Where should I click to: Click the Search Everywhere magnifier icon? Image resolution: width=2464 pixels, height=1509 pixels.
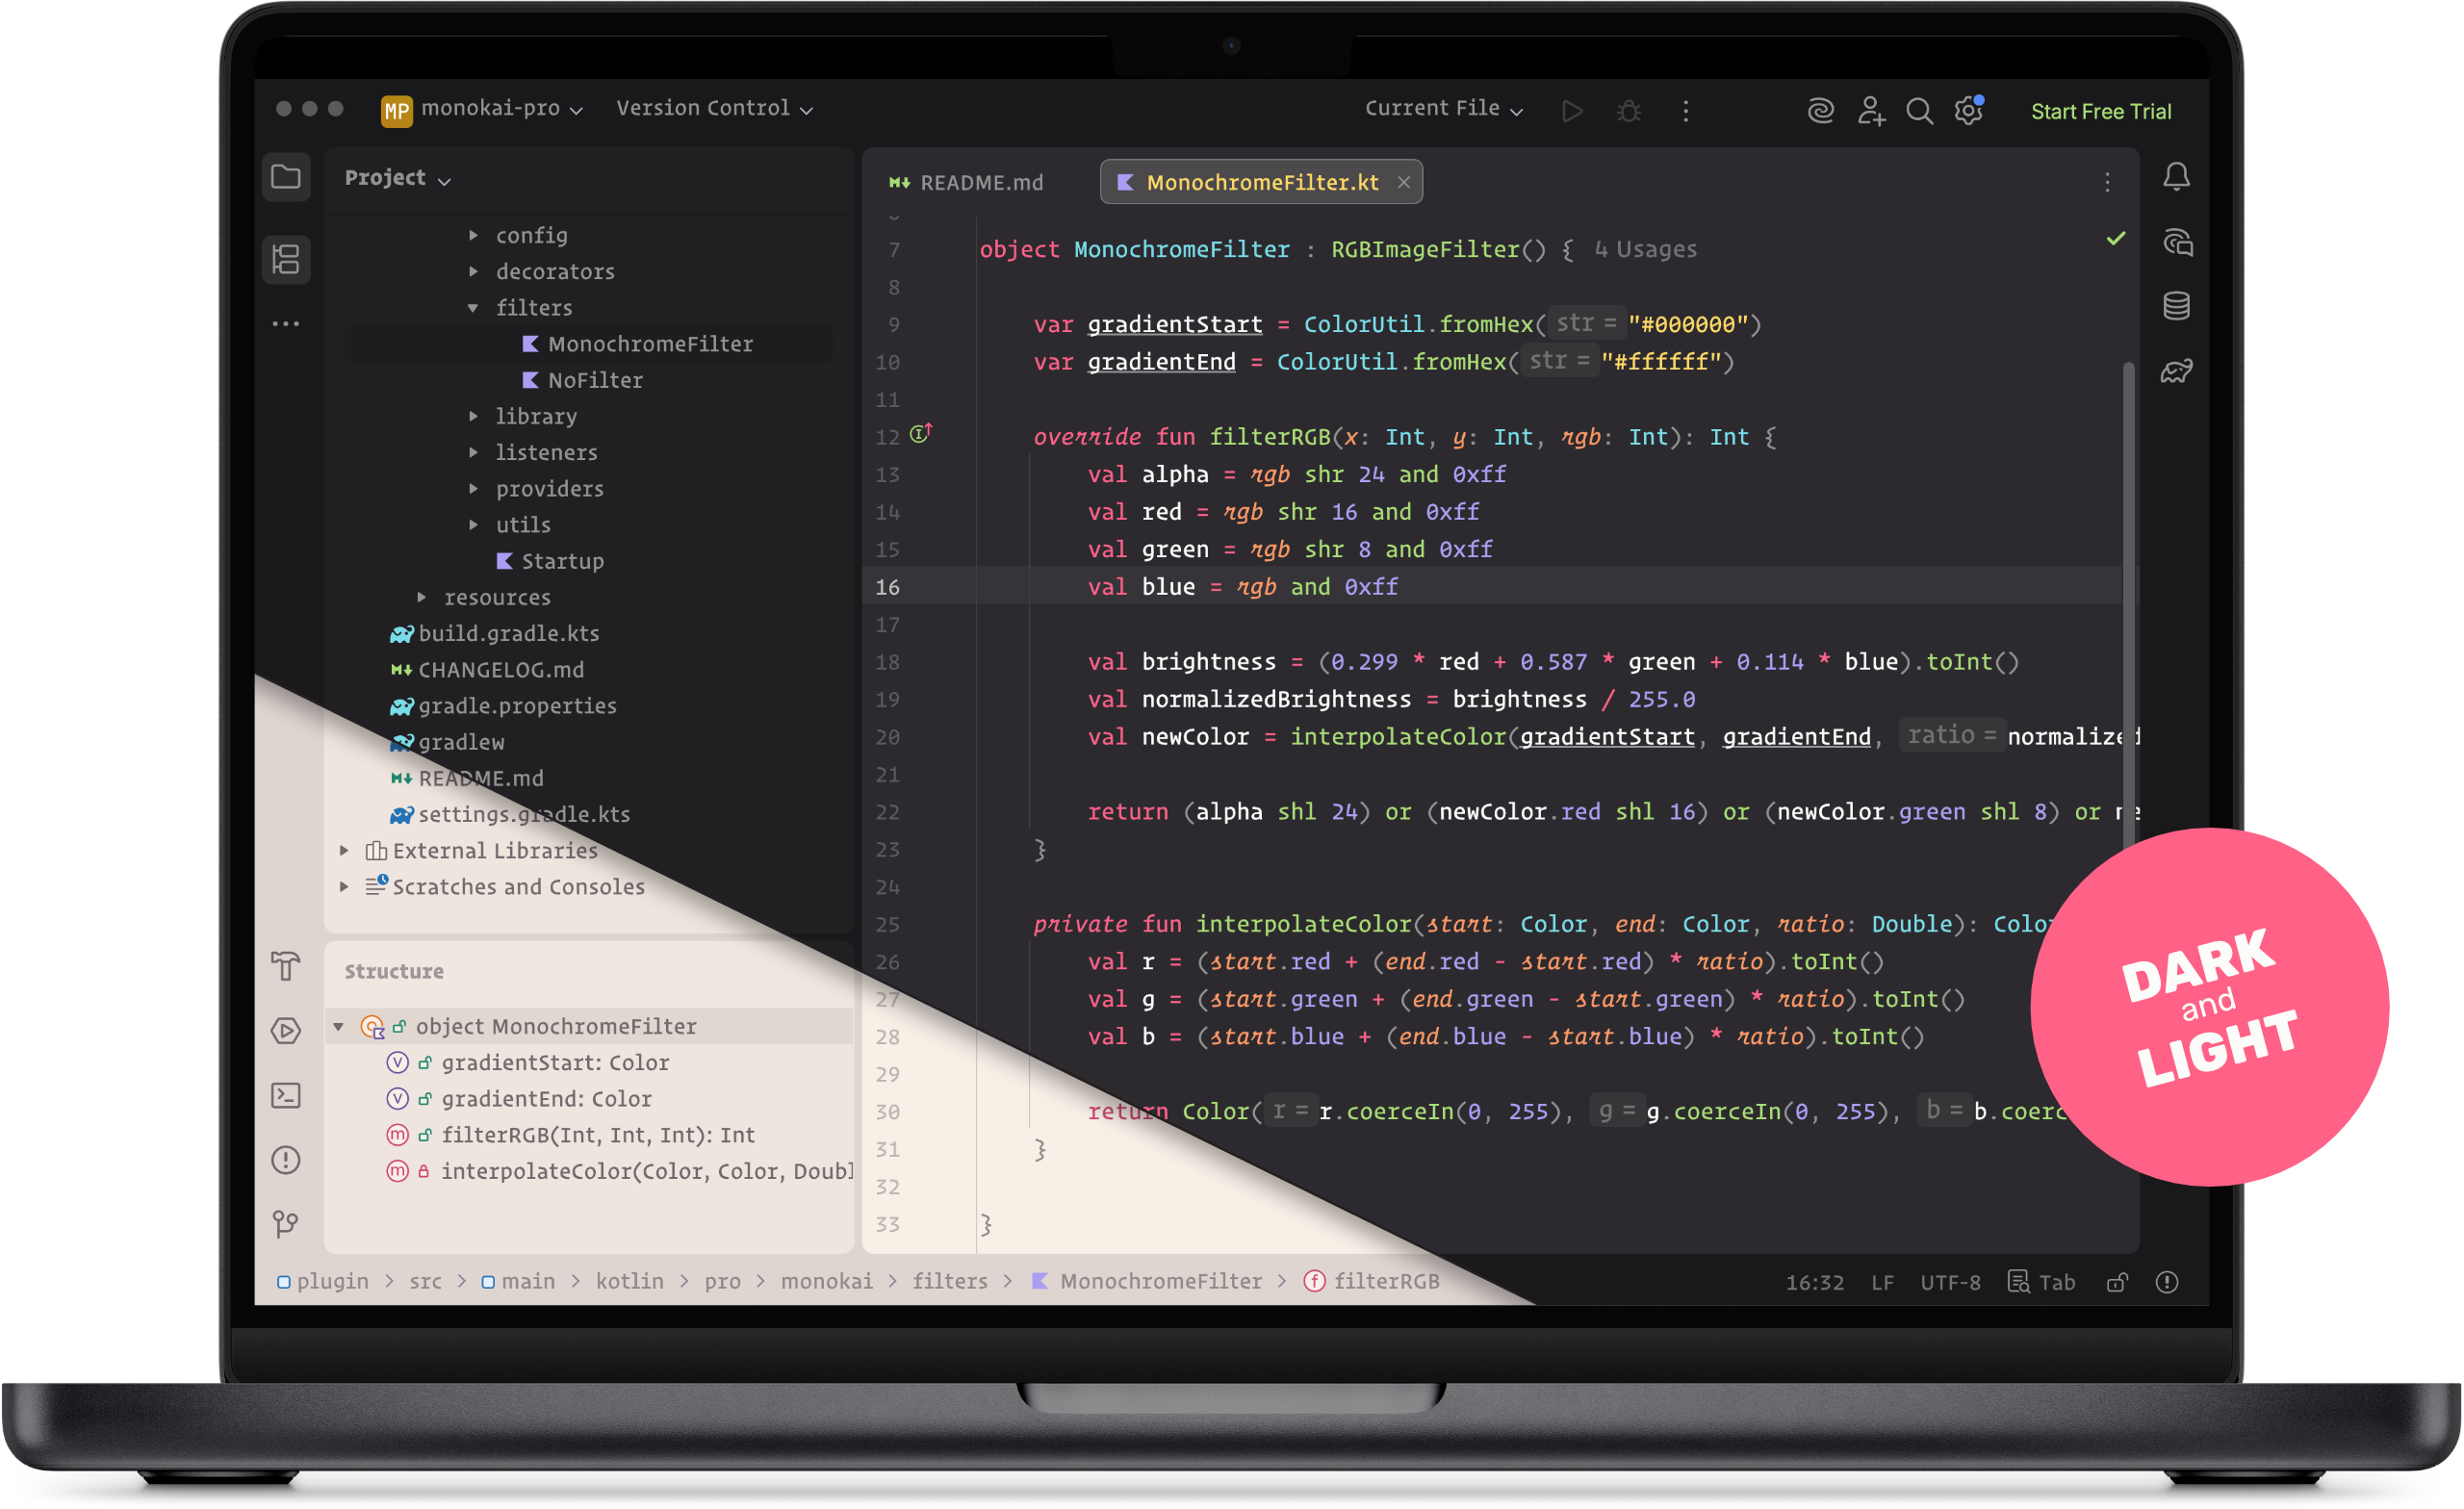[x=1918, y=111]
